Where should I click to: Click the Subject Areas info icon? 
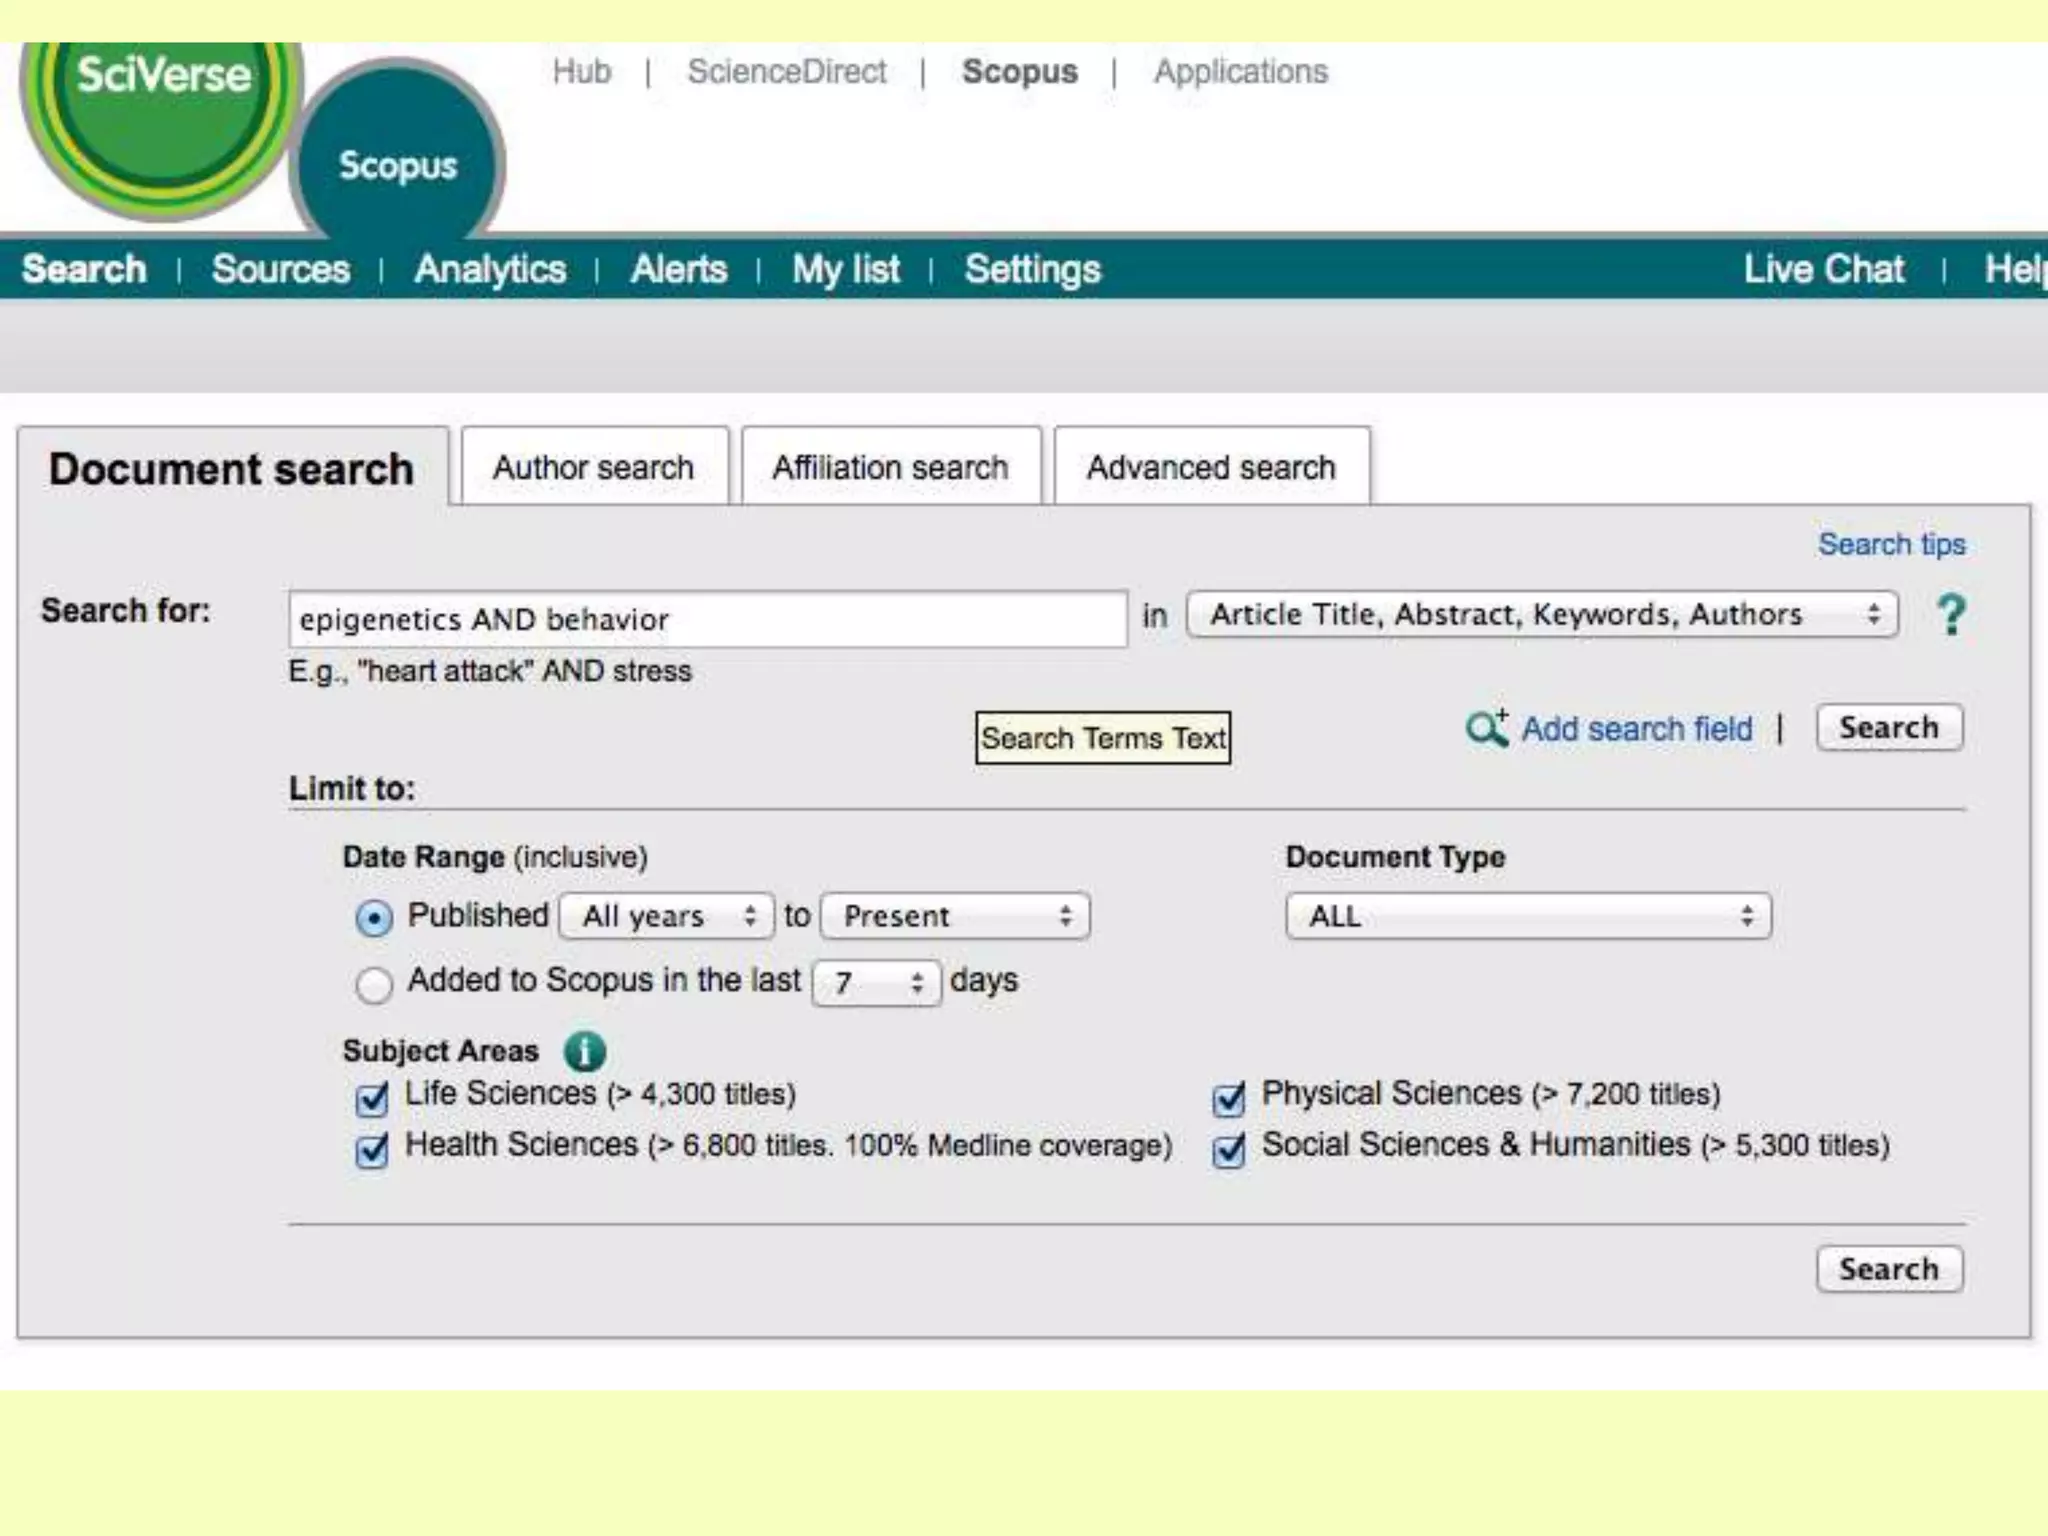[585, 1051]
